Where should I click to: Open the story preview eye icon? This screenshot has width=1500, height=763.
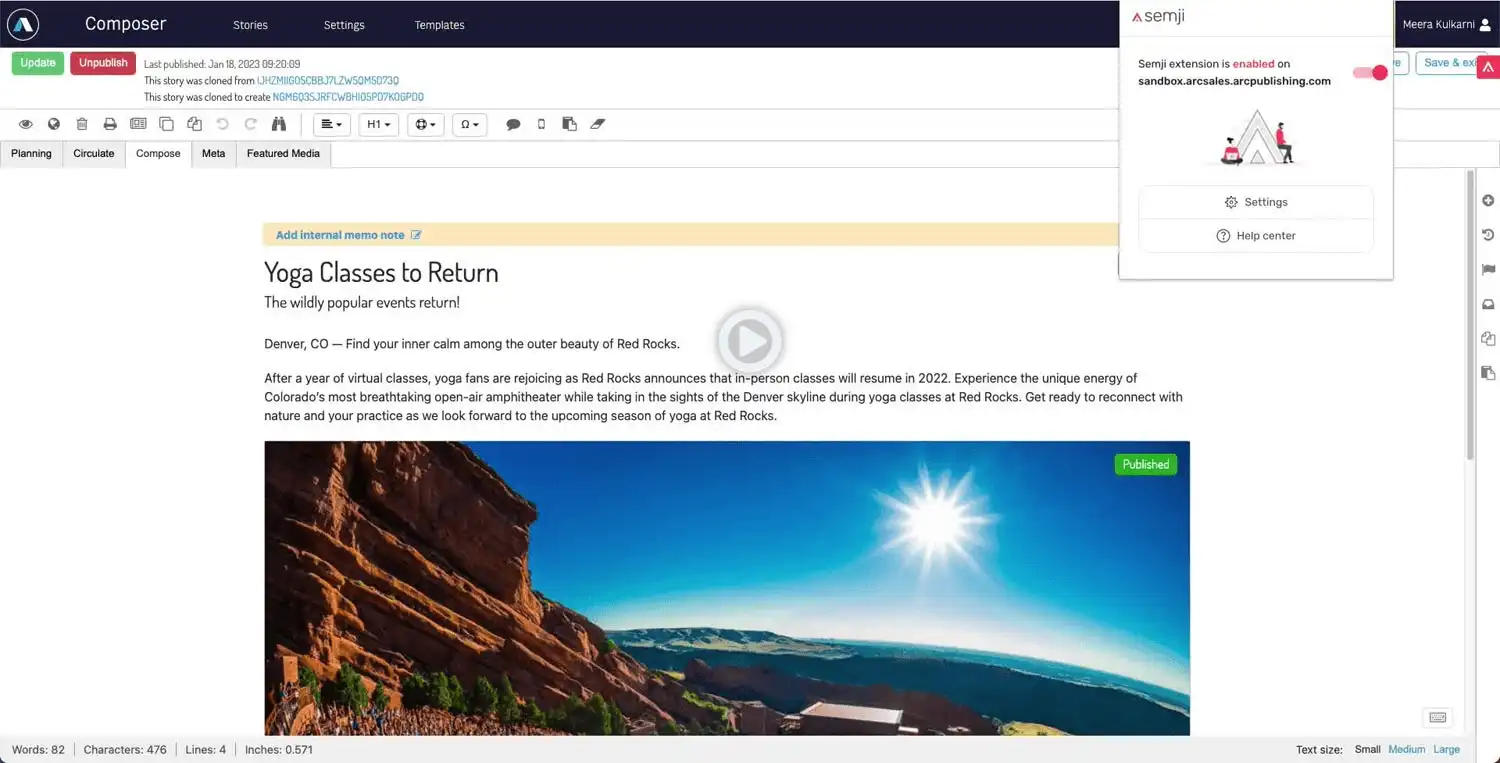click(x=26, y=124)
